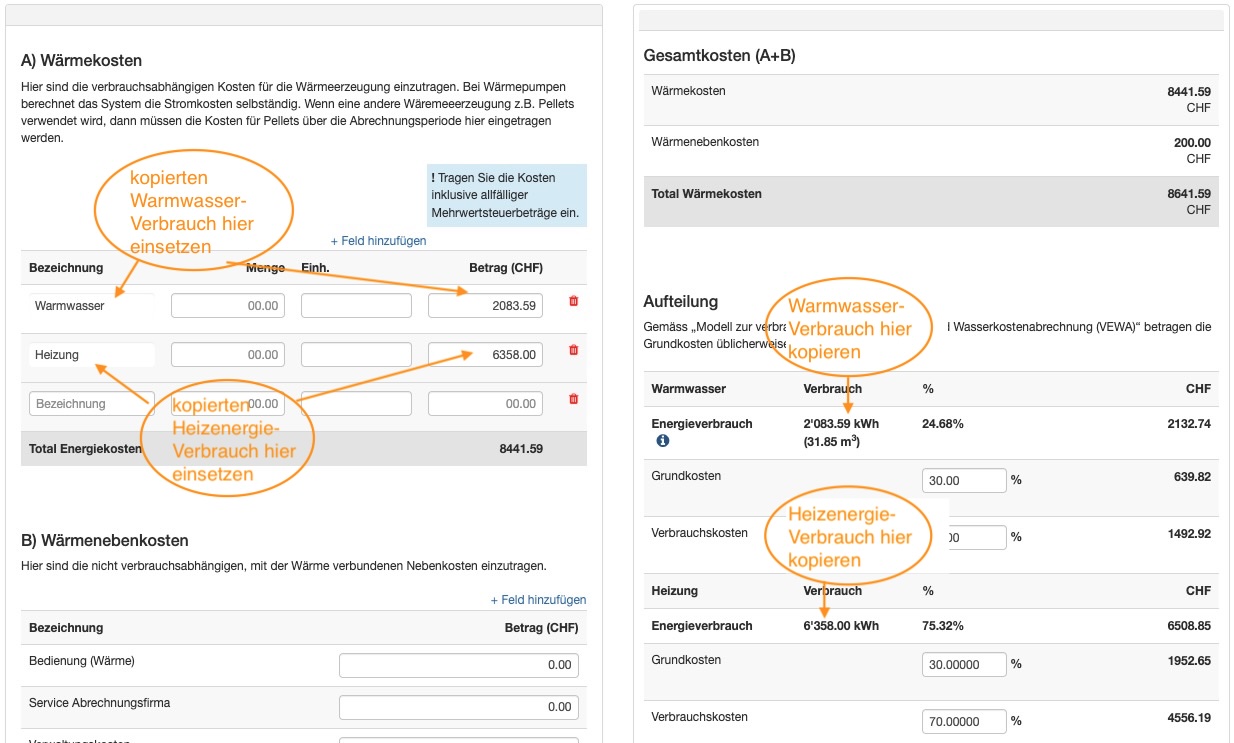The width and height of the screenshot is (1234, 743).
Task: Click the Warmwasser Betrag field 2083.59
Action: 485,305
